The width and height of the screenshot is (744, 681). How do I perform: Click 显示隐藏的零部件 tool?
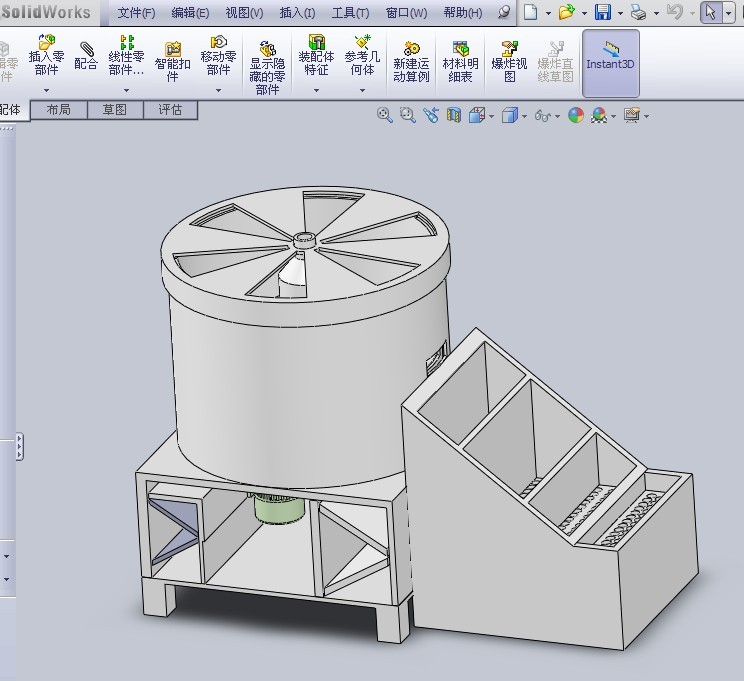point(267,68)
